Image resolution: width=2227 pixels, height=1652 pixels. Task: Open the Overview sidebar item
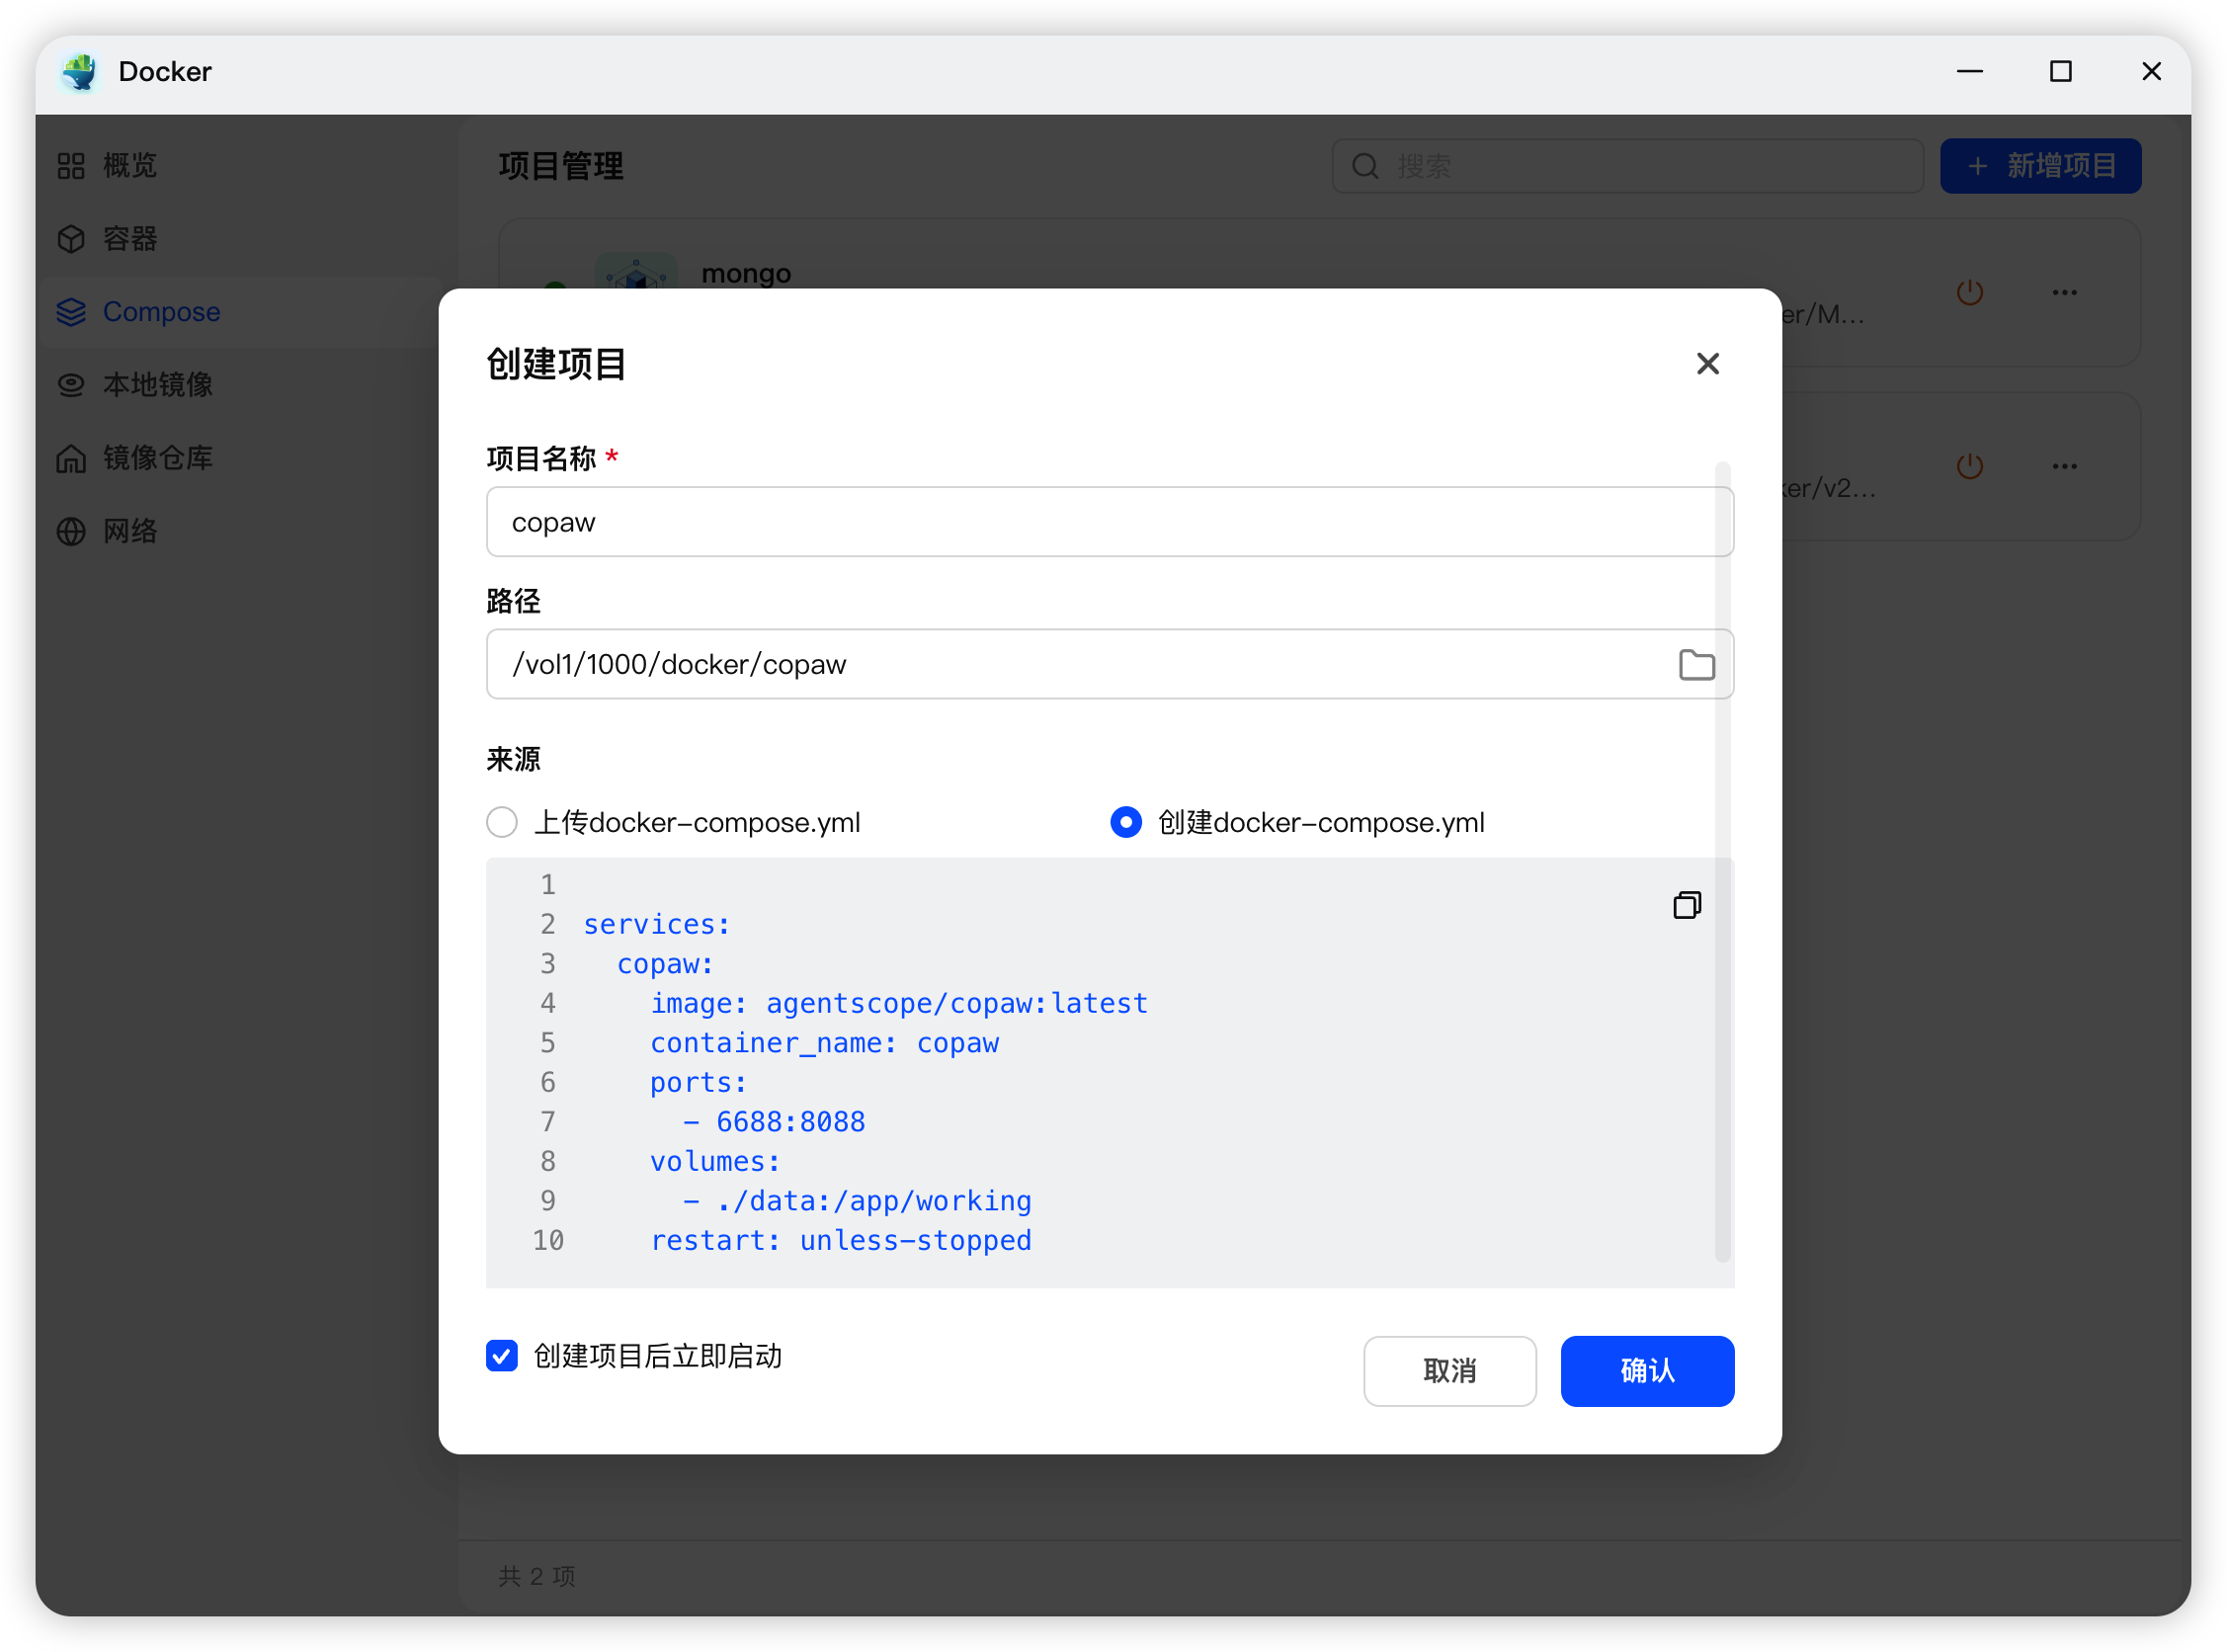pos(130,166)
